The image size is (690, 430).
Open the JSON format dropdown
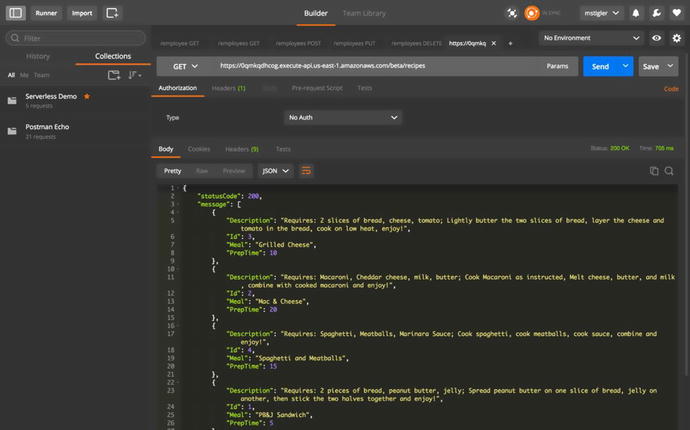pyautogui.click(x=276, y=171)
